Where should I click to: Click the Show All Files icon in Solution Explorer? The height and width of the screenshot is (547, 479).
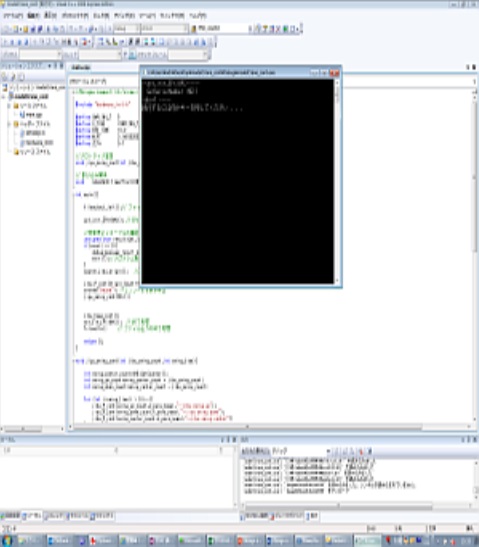pyautogui.click(x=13, y=77)
